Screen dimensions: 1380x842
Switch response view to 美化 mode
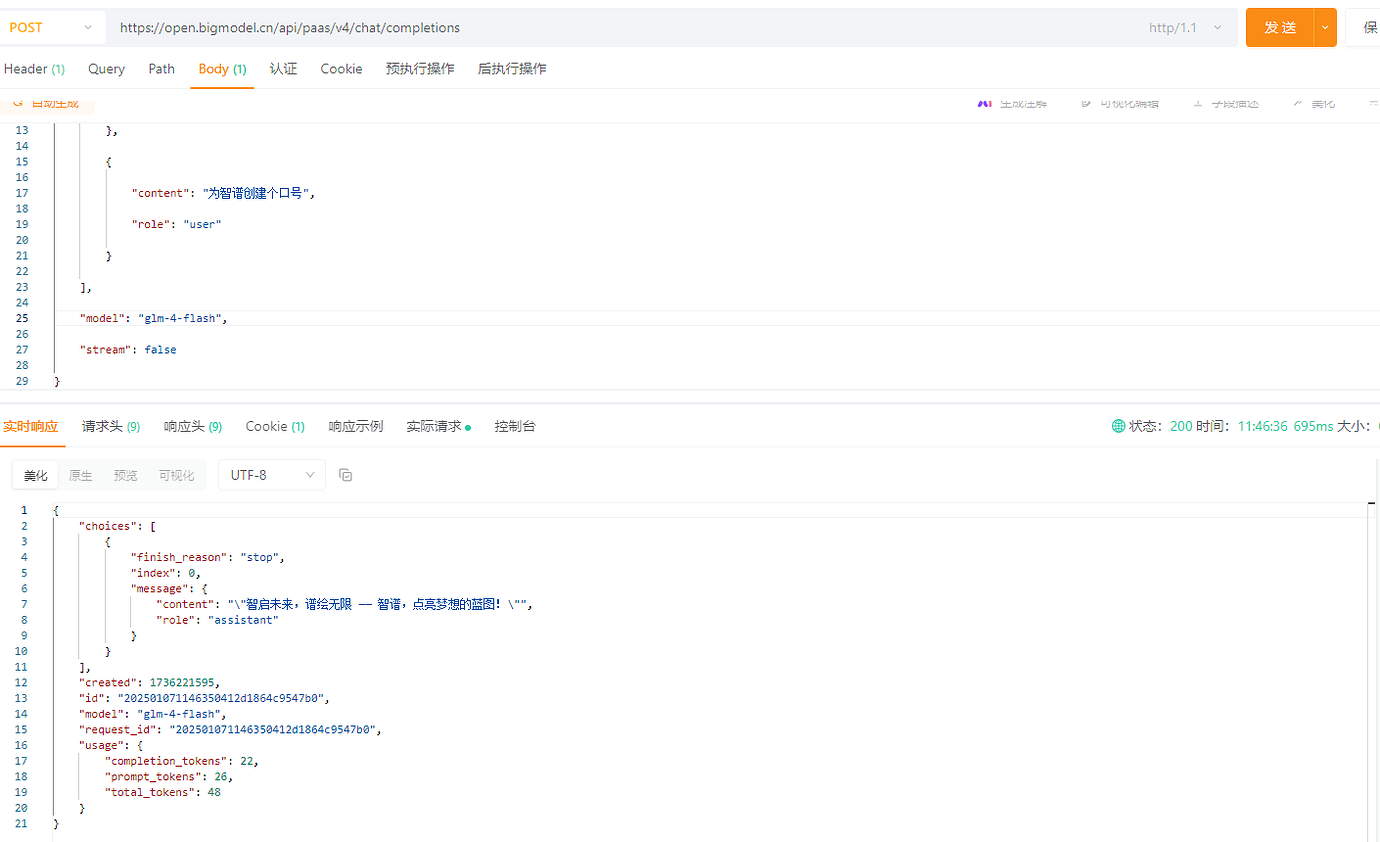click(x=36, y=475)
